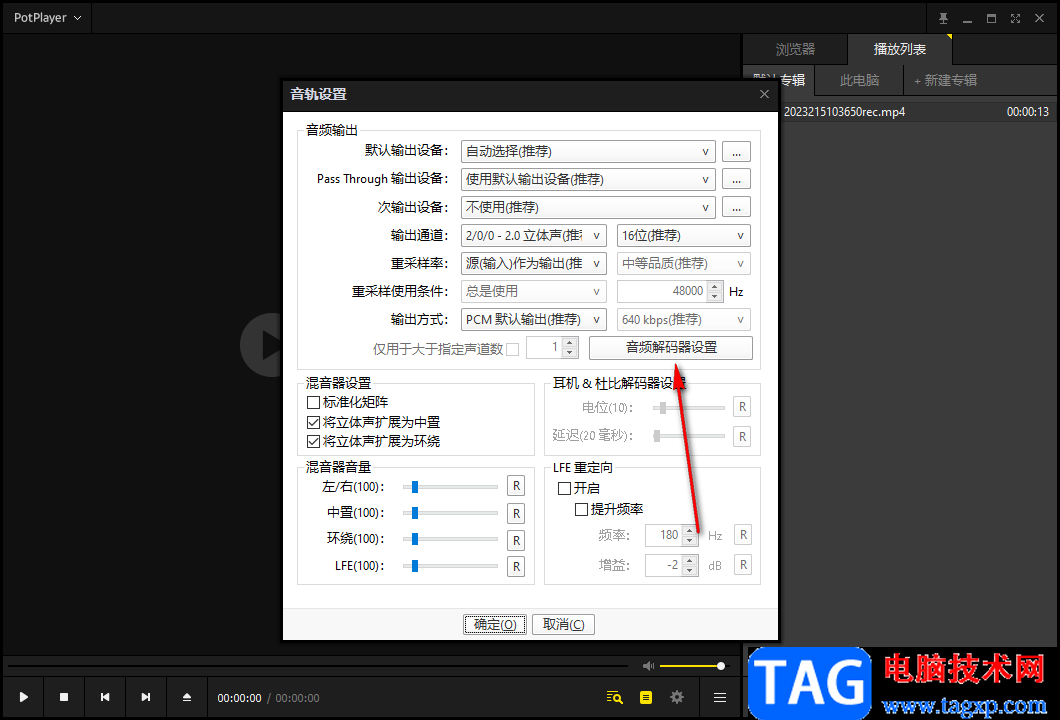Browse default output device options (...)
This screenshot has height=720, width=1060.
pyautogui.click(x=736, y=151)
